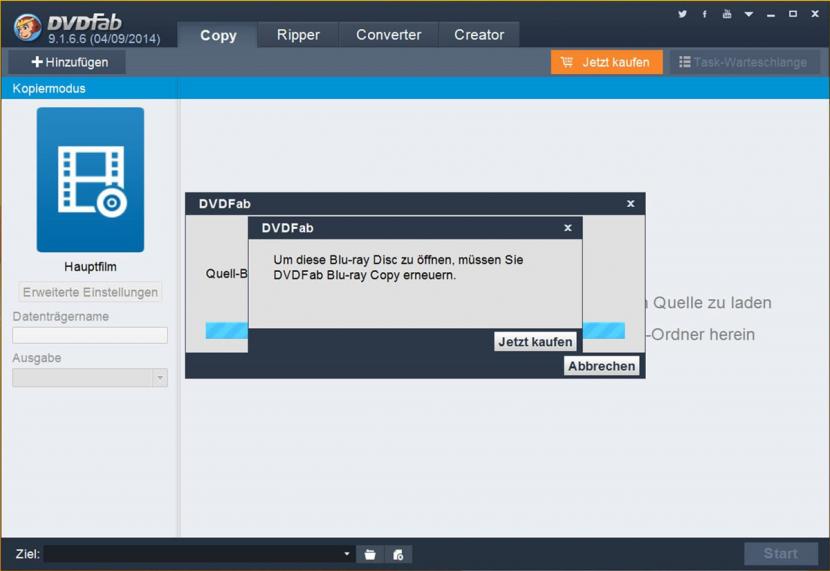830x571 pixels.
Task: Open the title bar dropdown menu arrow
Action: [748, 14]
